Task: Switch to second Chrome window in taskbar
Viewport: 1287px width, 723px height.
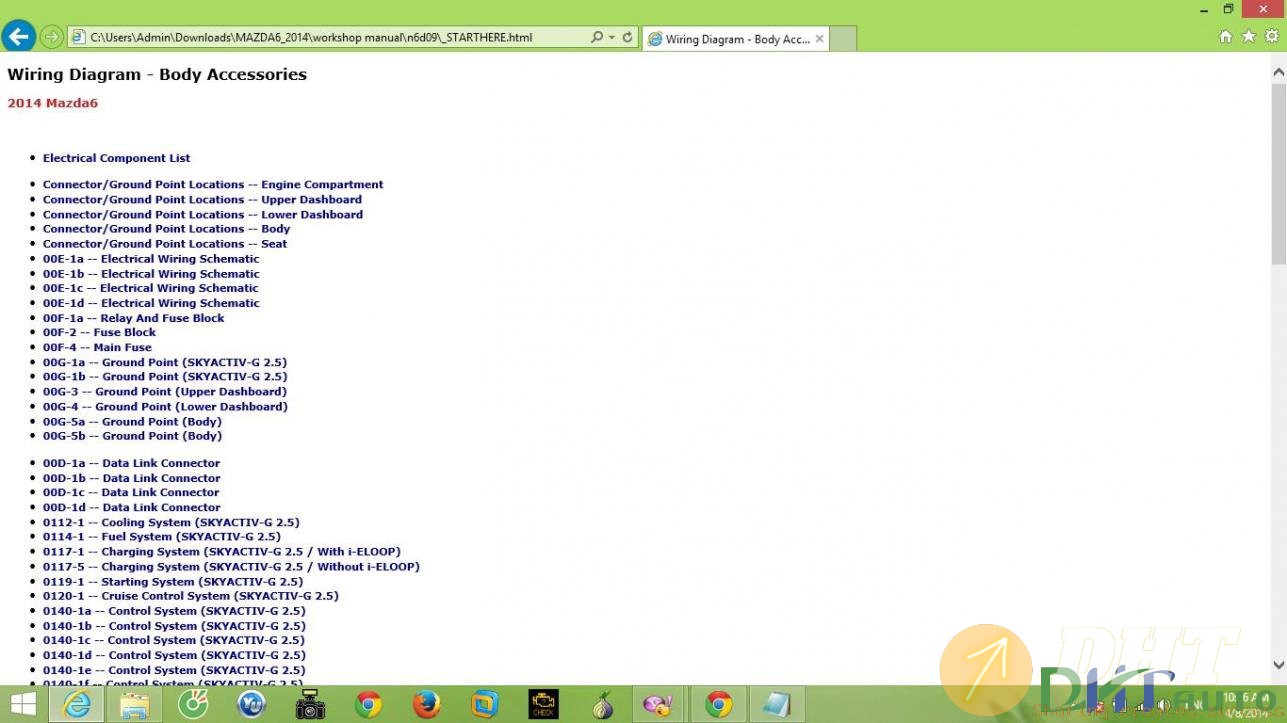Action: [719, 704]
